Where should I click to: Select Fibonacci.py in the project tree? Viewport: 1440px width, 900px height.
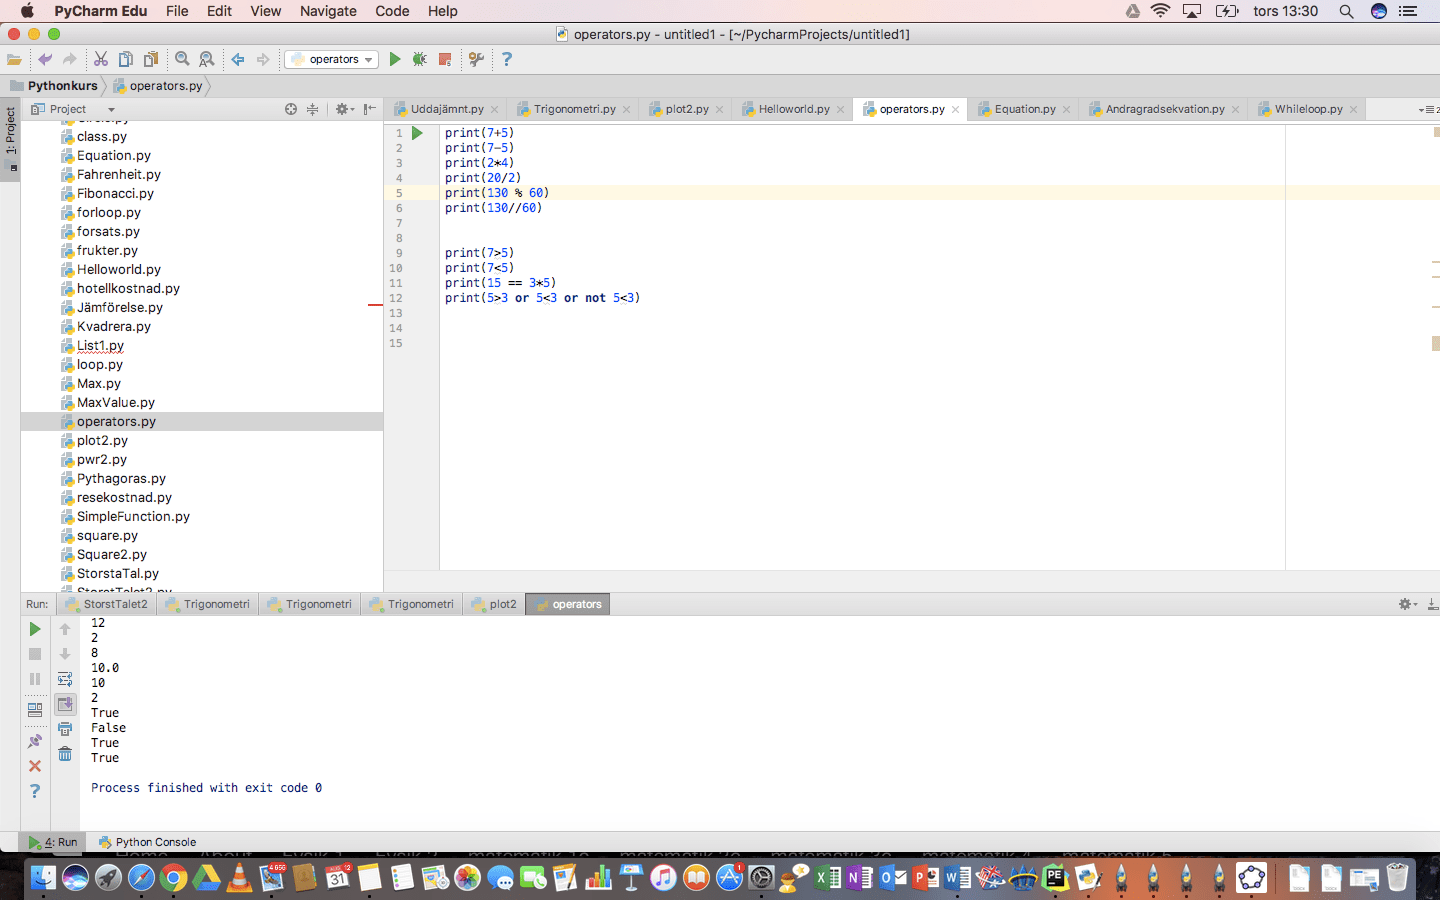click(115, 193)
